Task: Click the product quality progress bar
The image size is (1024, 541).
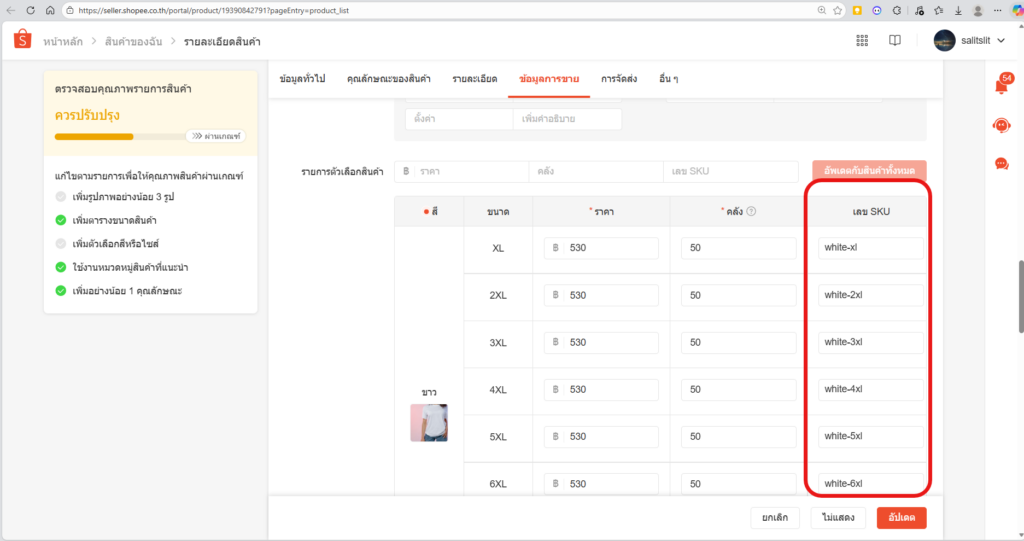Action: 120,136
